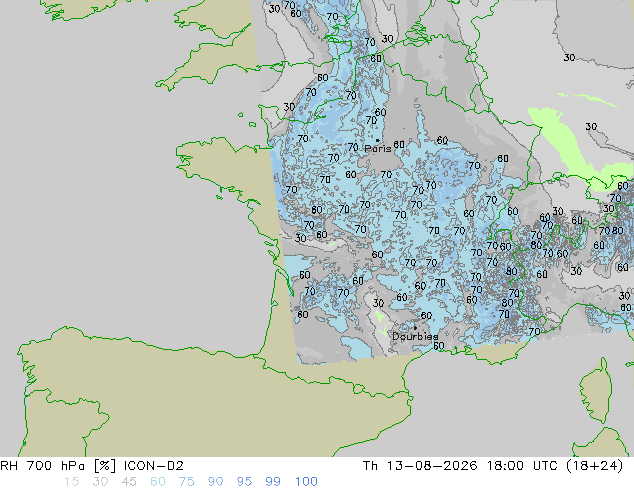Select the 100 value in the legend
The image size is (634, 490).
pos(306,482)
